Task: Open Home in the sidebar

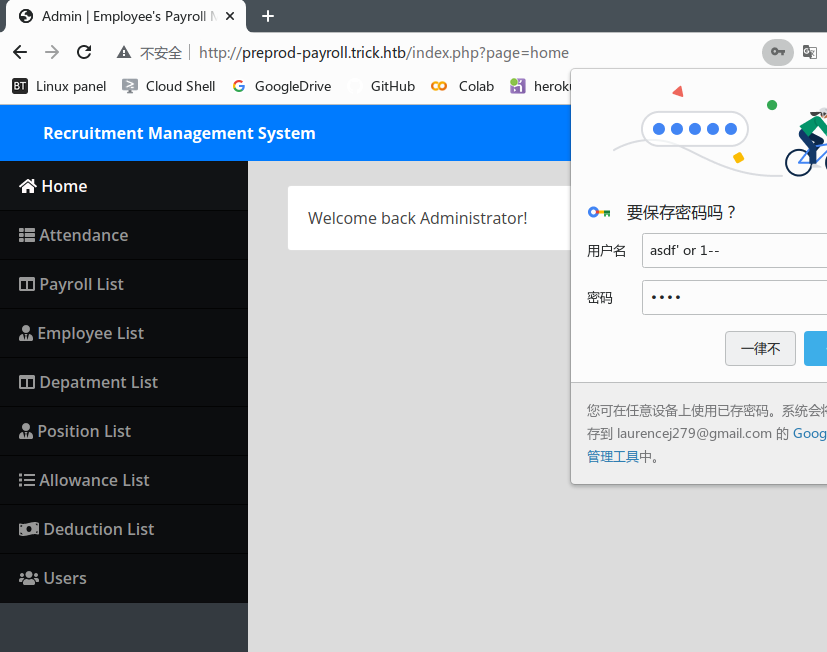Action: [x=64, y=186]
